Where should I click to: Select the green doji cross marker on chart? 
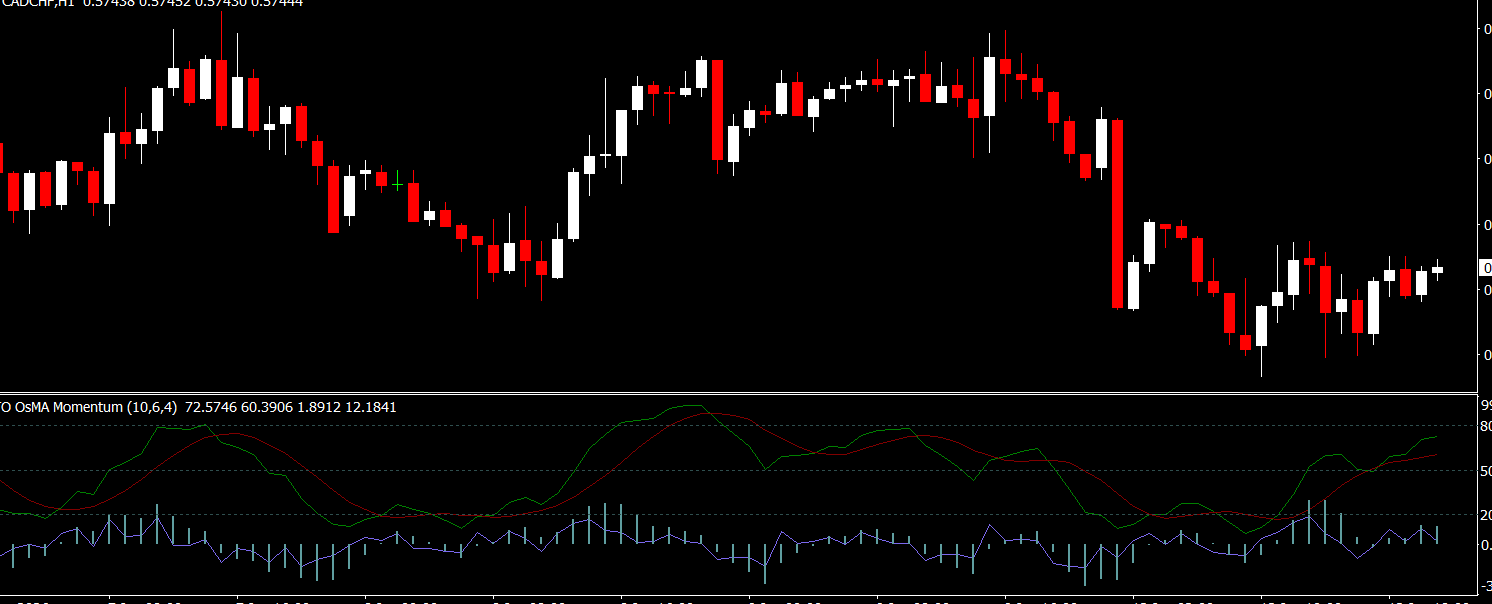(x=397, y=185)
